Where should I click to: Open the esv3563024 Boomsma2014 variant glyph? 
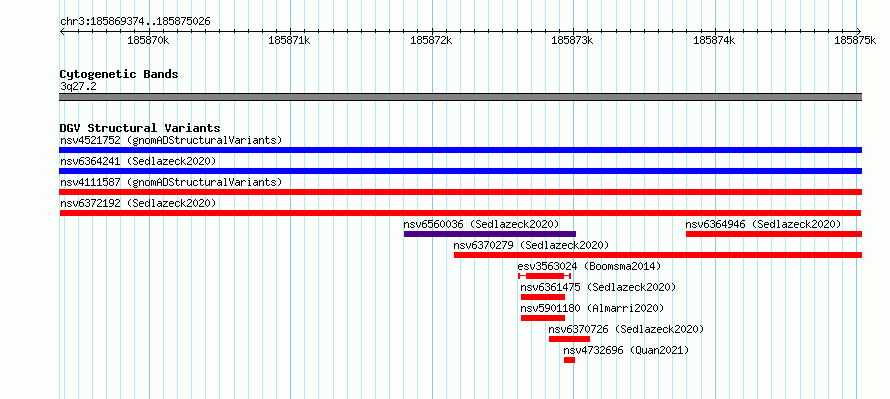pyautogui.click(x=544, y=276)
